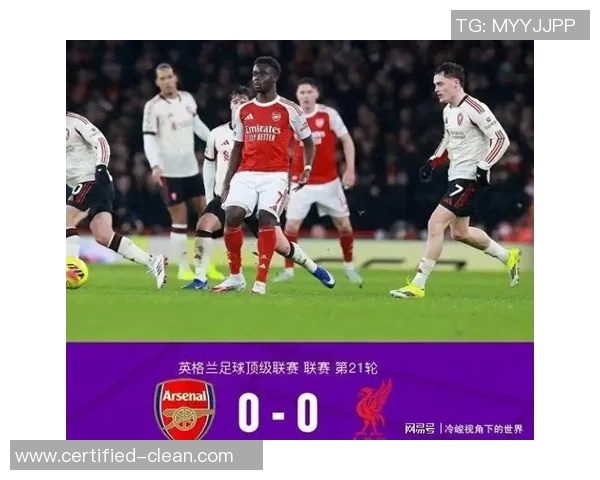Select the 第21轮 round label
This screenshot has height=480, width=600.
(356, 368)
